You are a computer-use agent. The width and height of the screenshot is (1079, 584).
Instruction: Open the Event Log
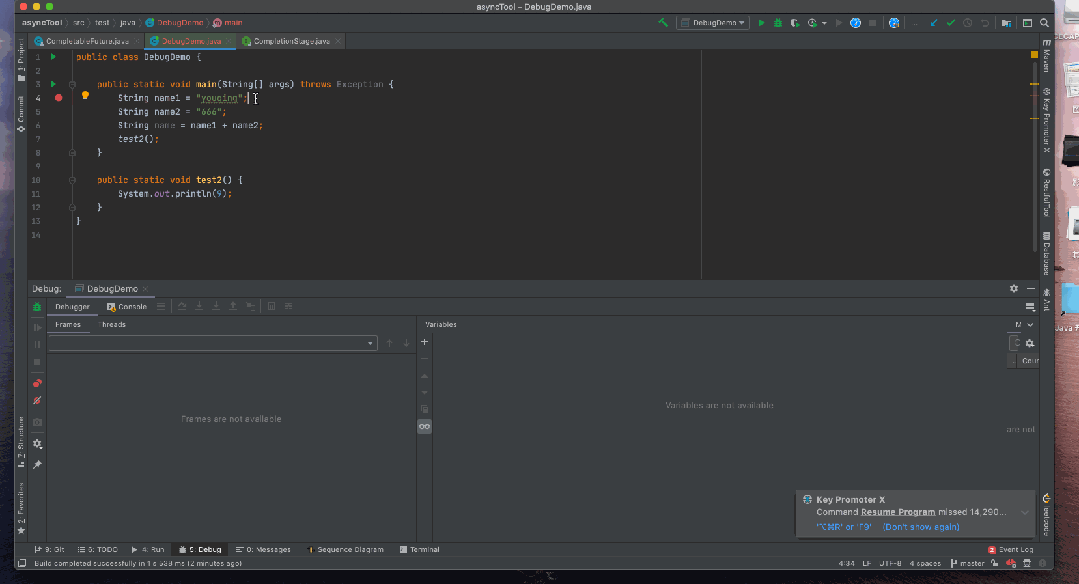1011,550
